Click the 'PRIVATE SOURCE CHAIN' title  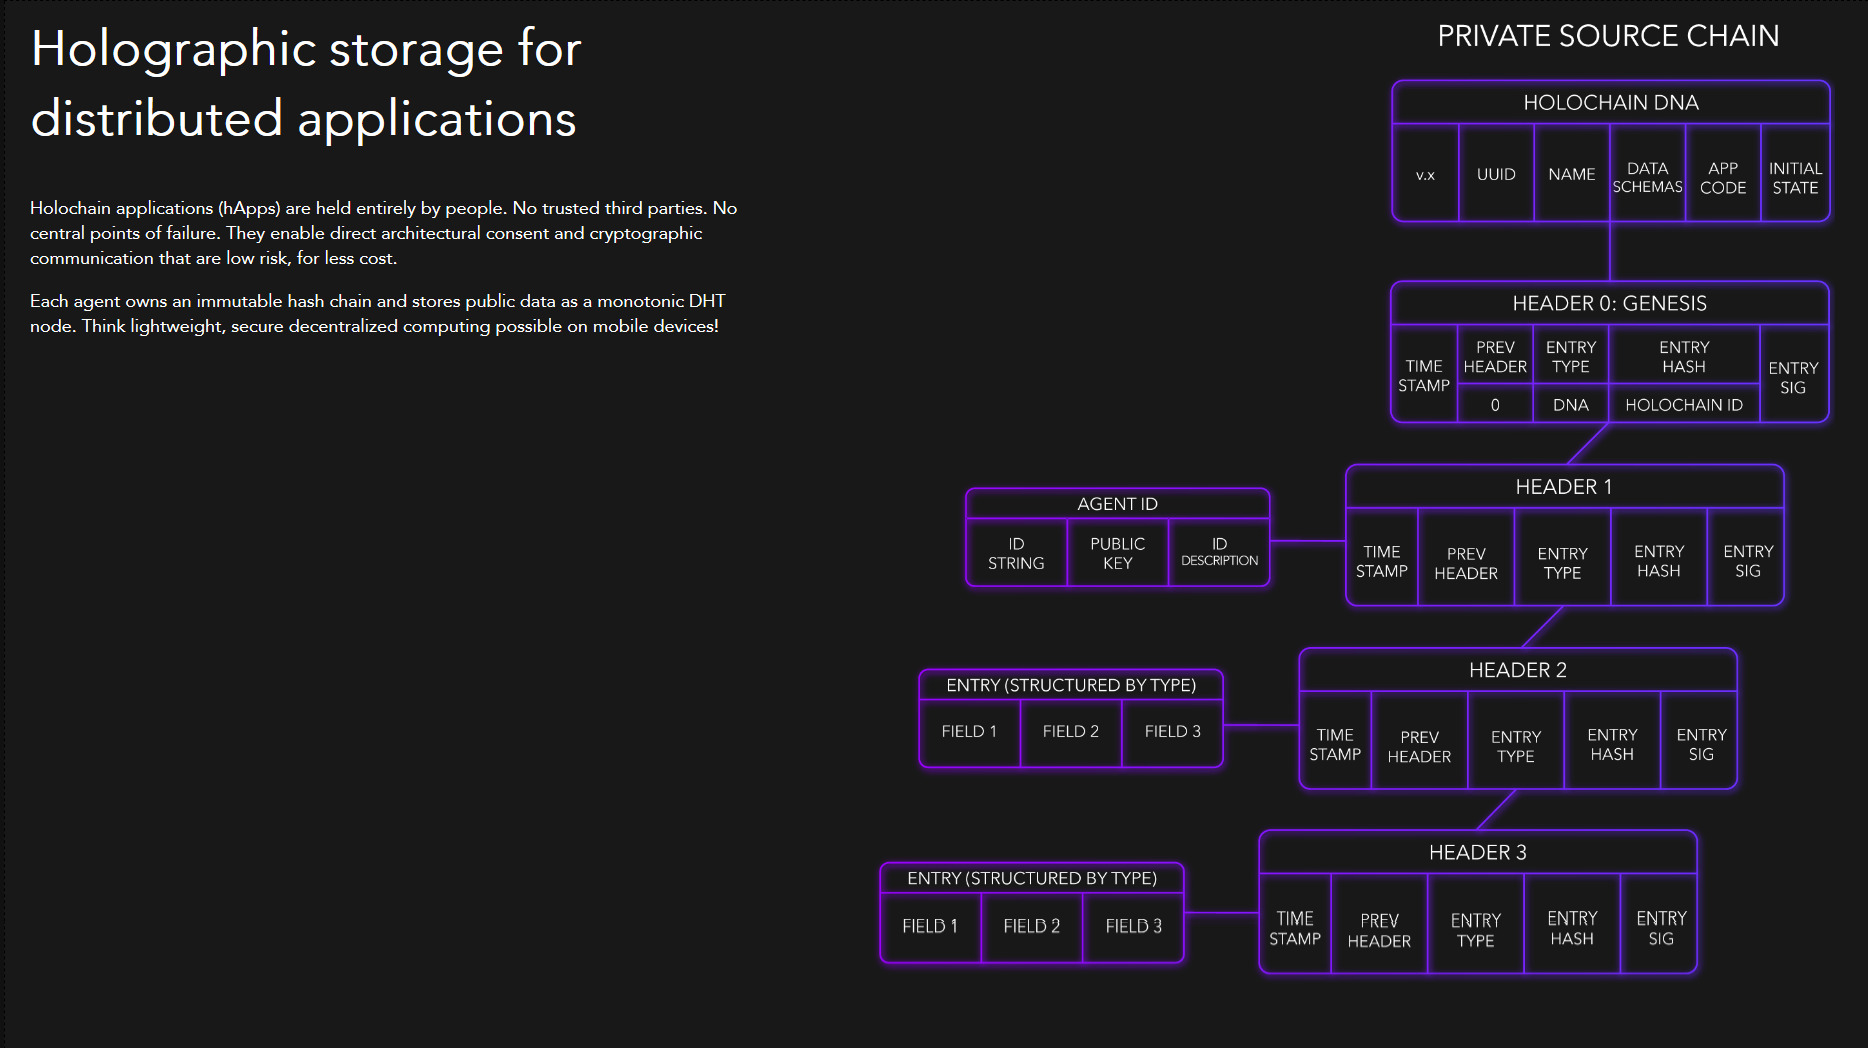[1608, 36]
